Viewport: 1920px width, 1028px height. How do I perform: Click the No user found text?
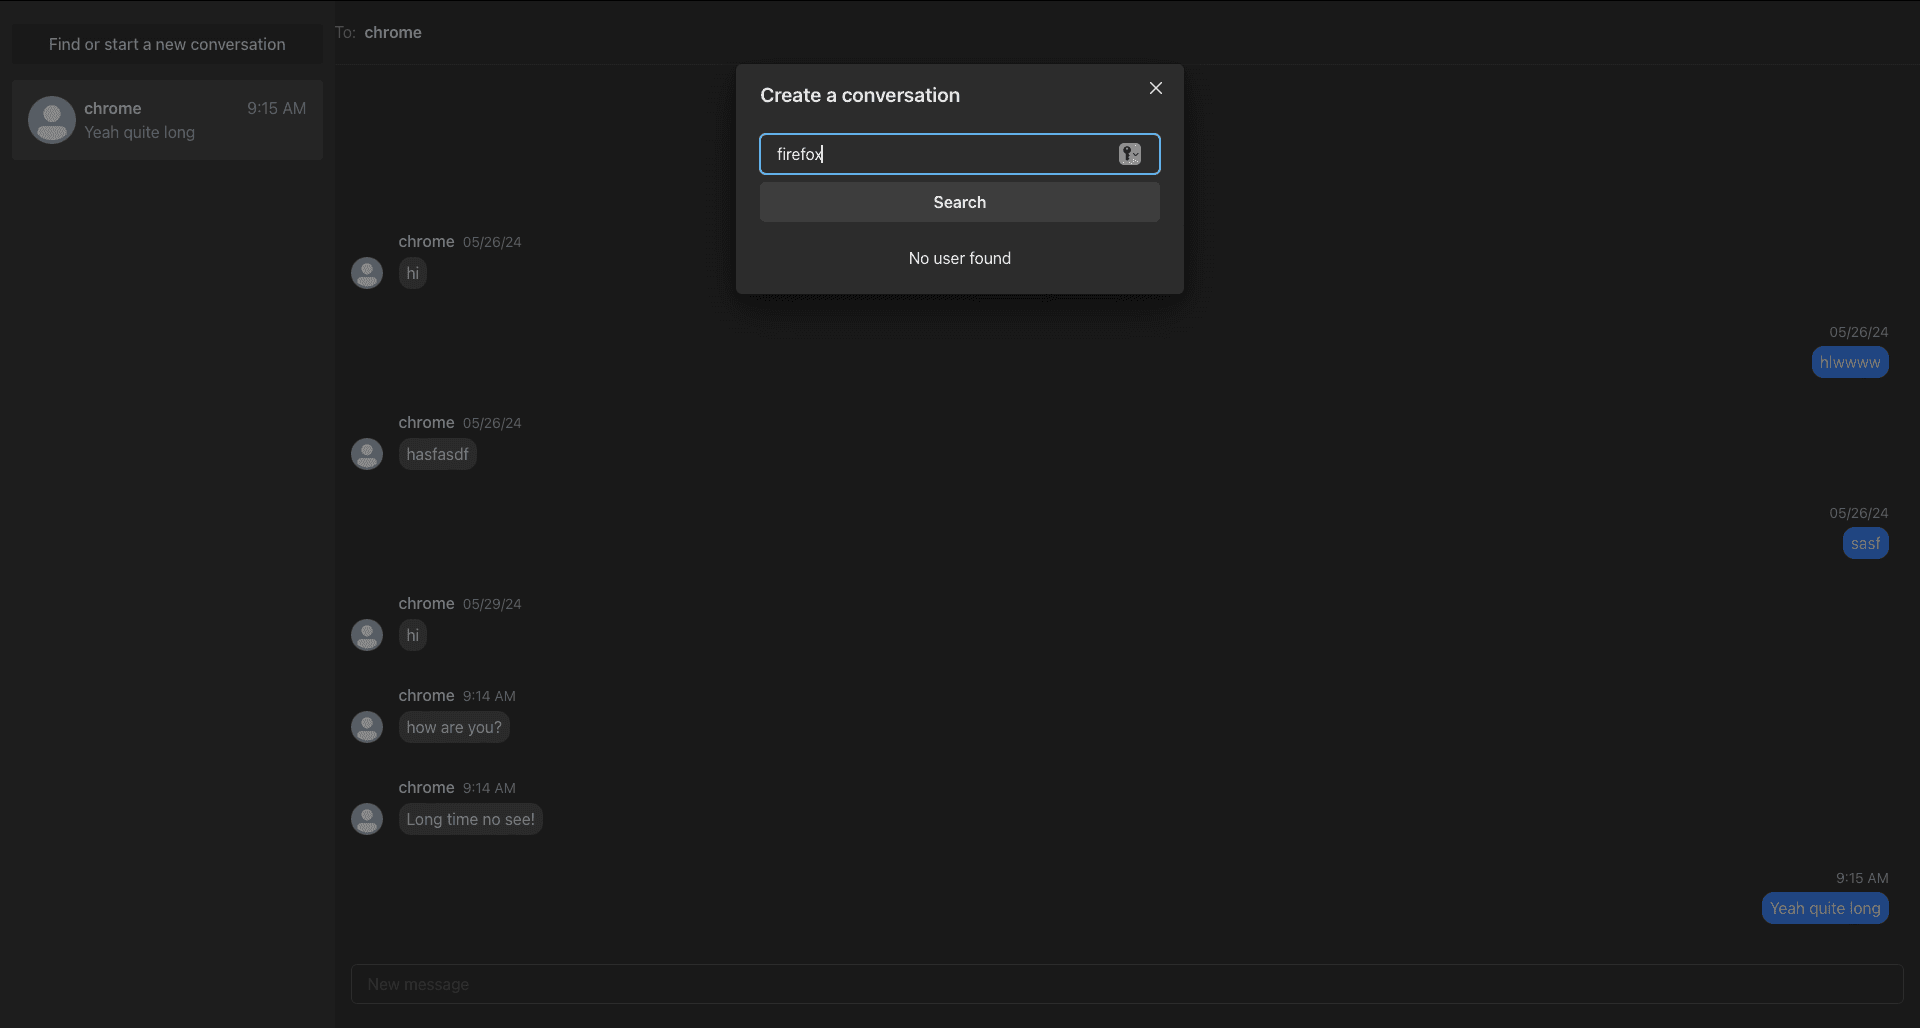pyautogui.click(x=960, y=258)
